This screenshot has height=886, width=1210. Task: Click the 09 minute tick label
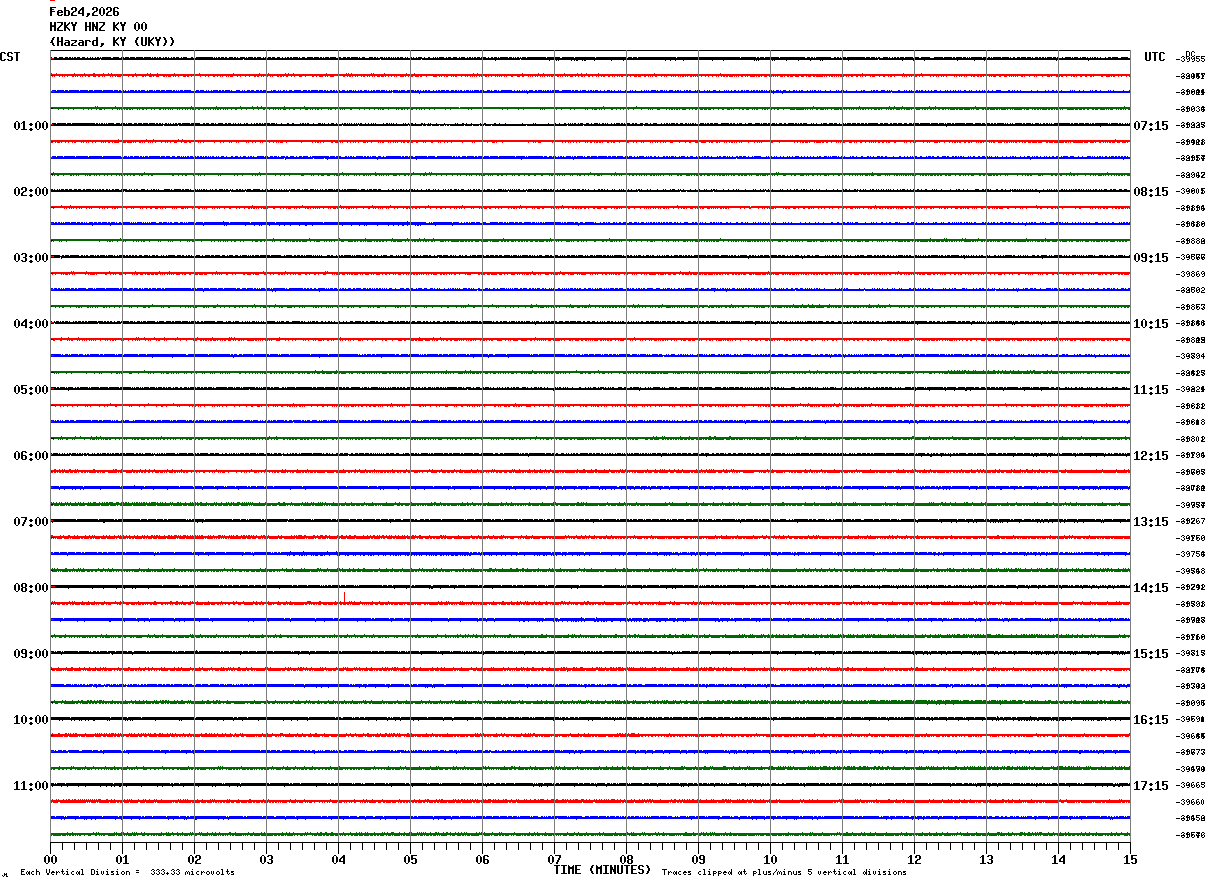tap(698, 859)
